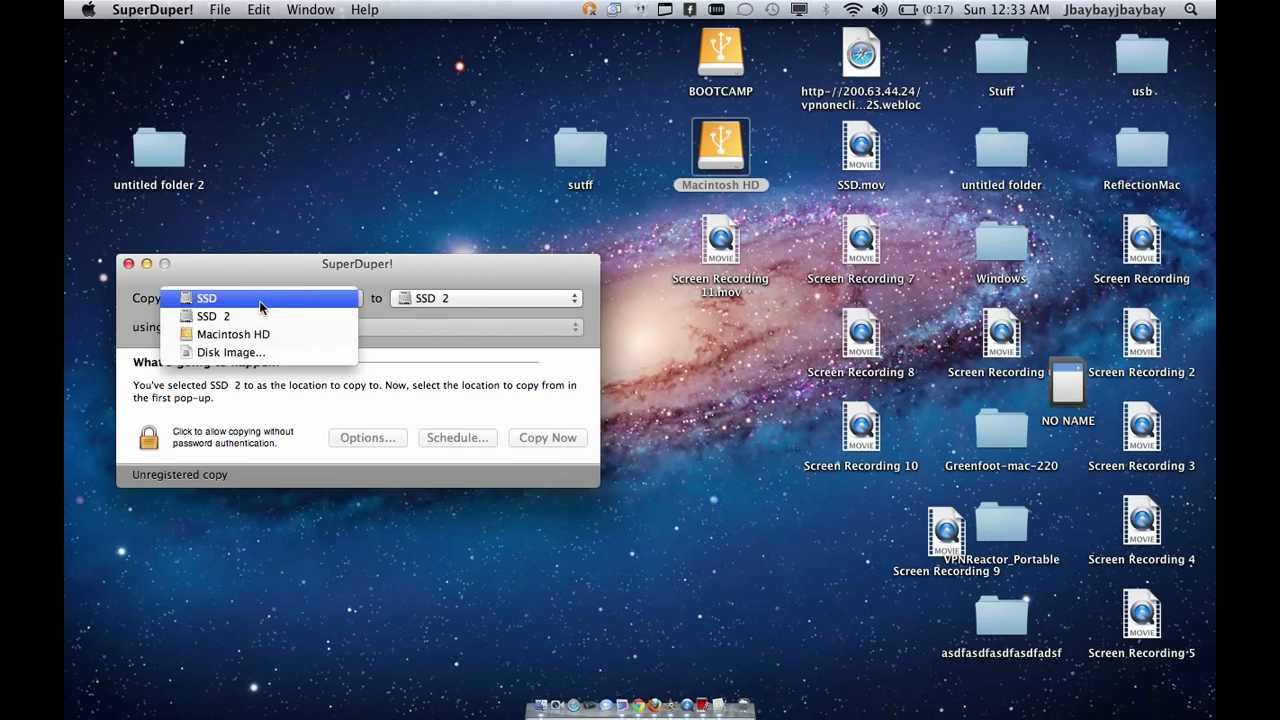
Task: Select the SSD.mov movie file
Action: (x=860, y=145)
